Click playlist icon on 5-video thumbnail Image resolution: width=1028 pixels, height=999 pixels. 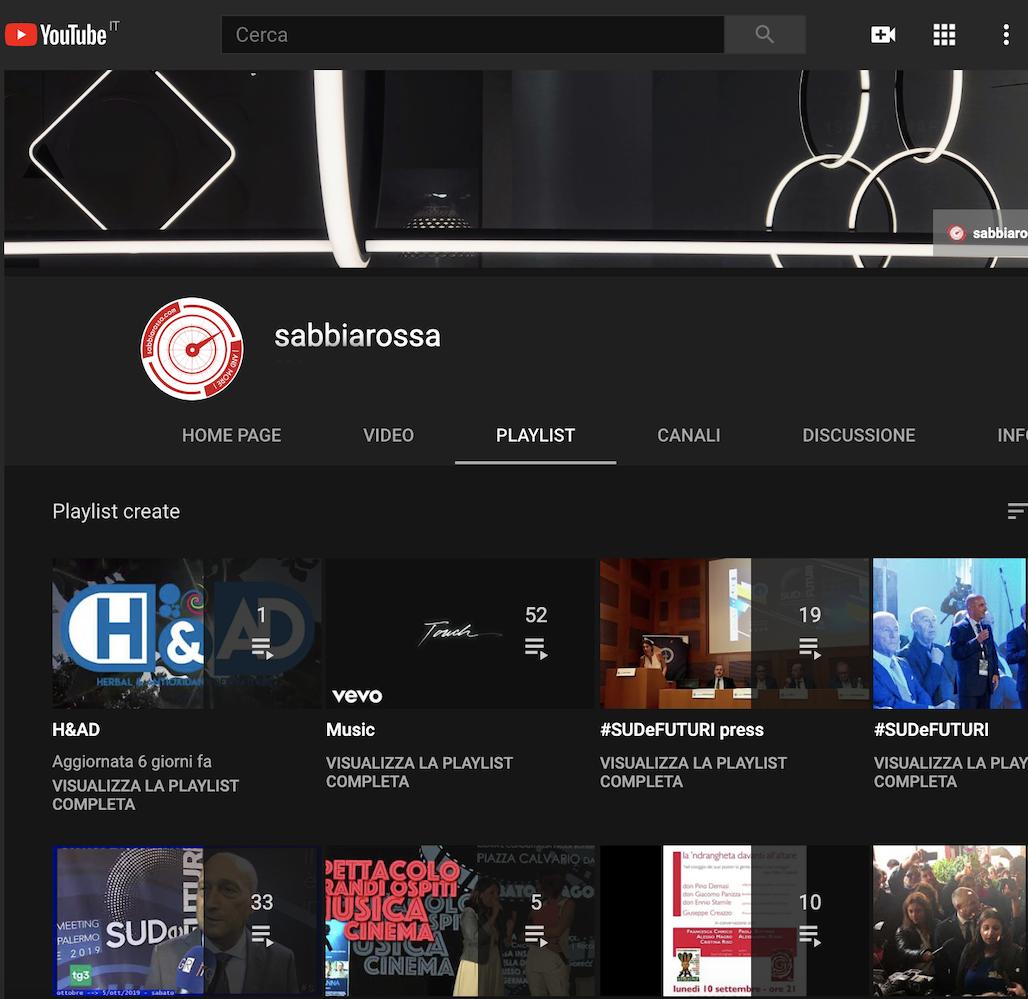pos(536,935)
